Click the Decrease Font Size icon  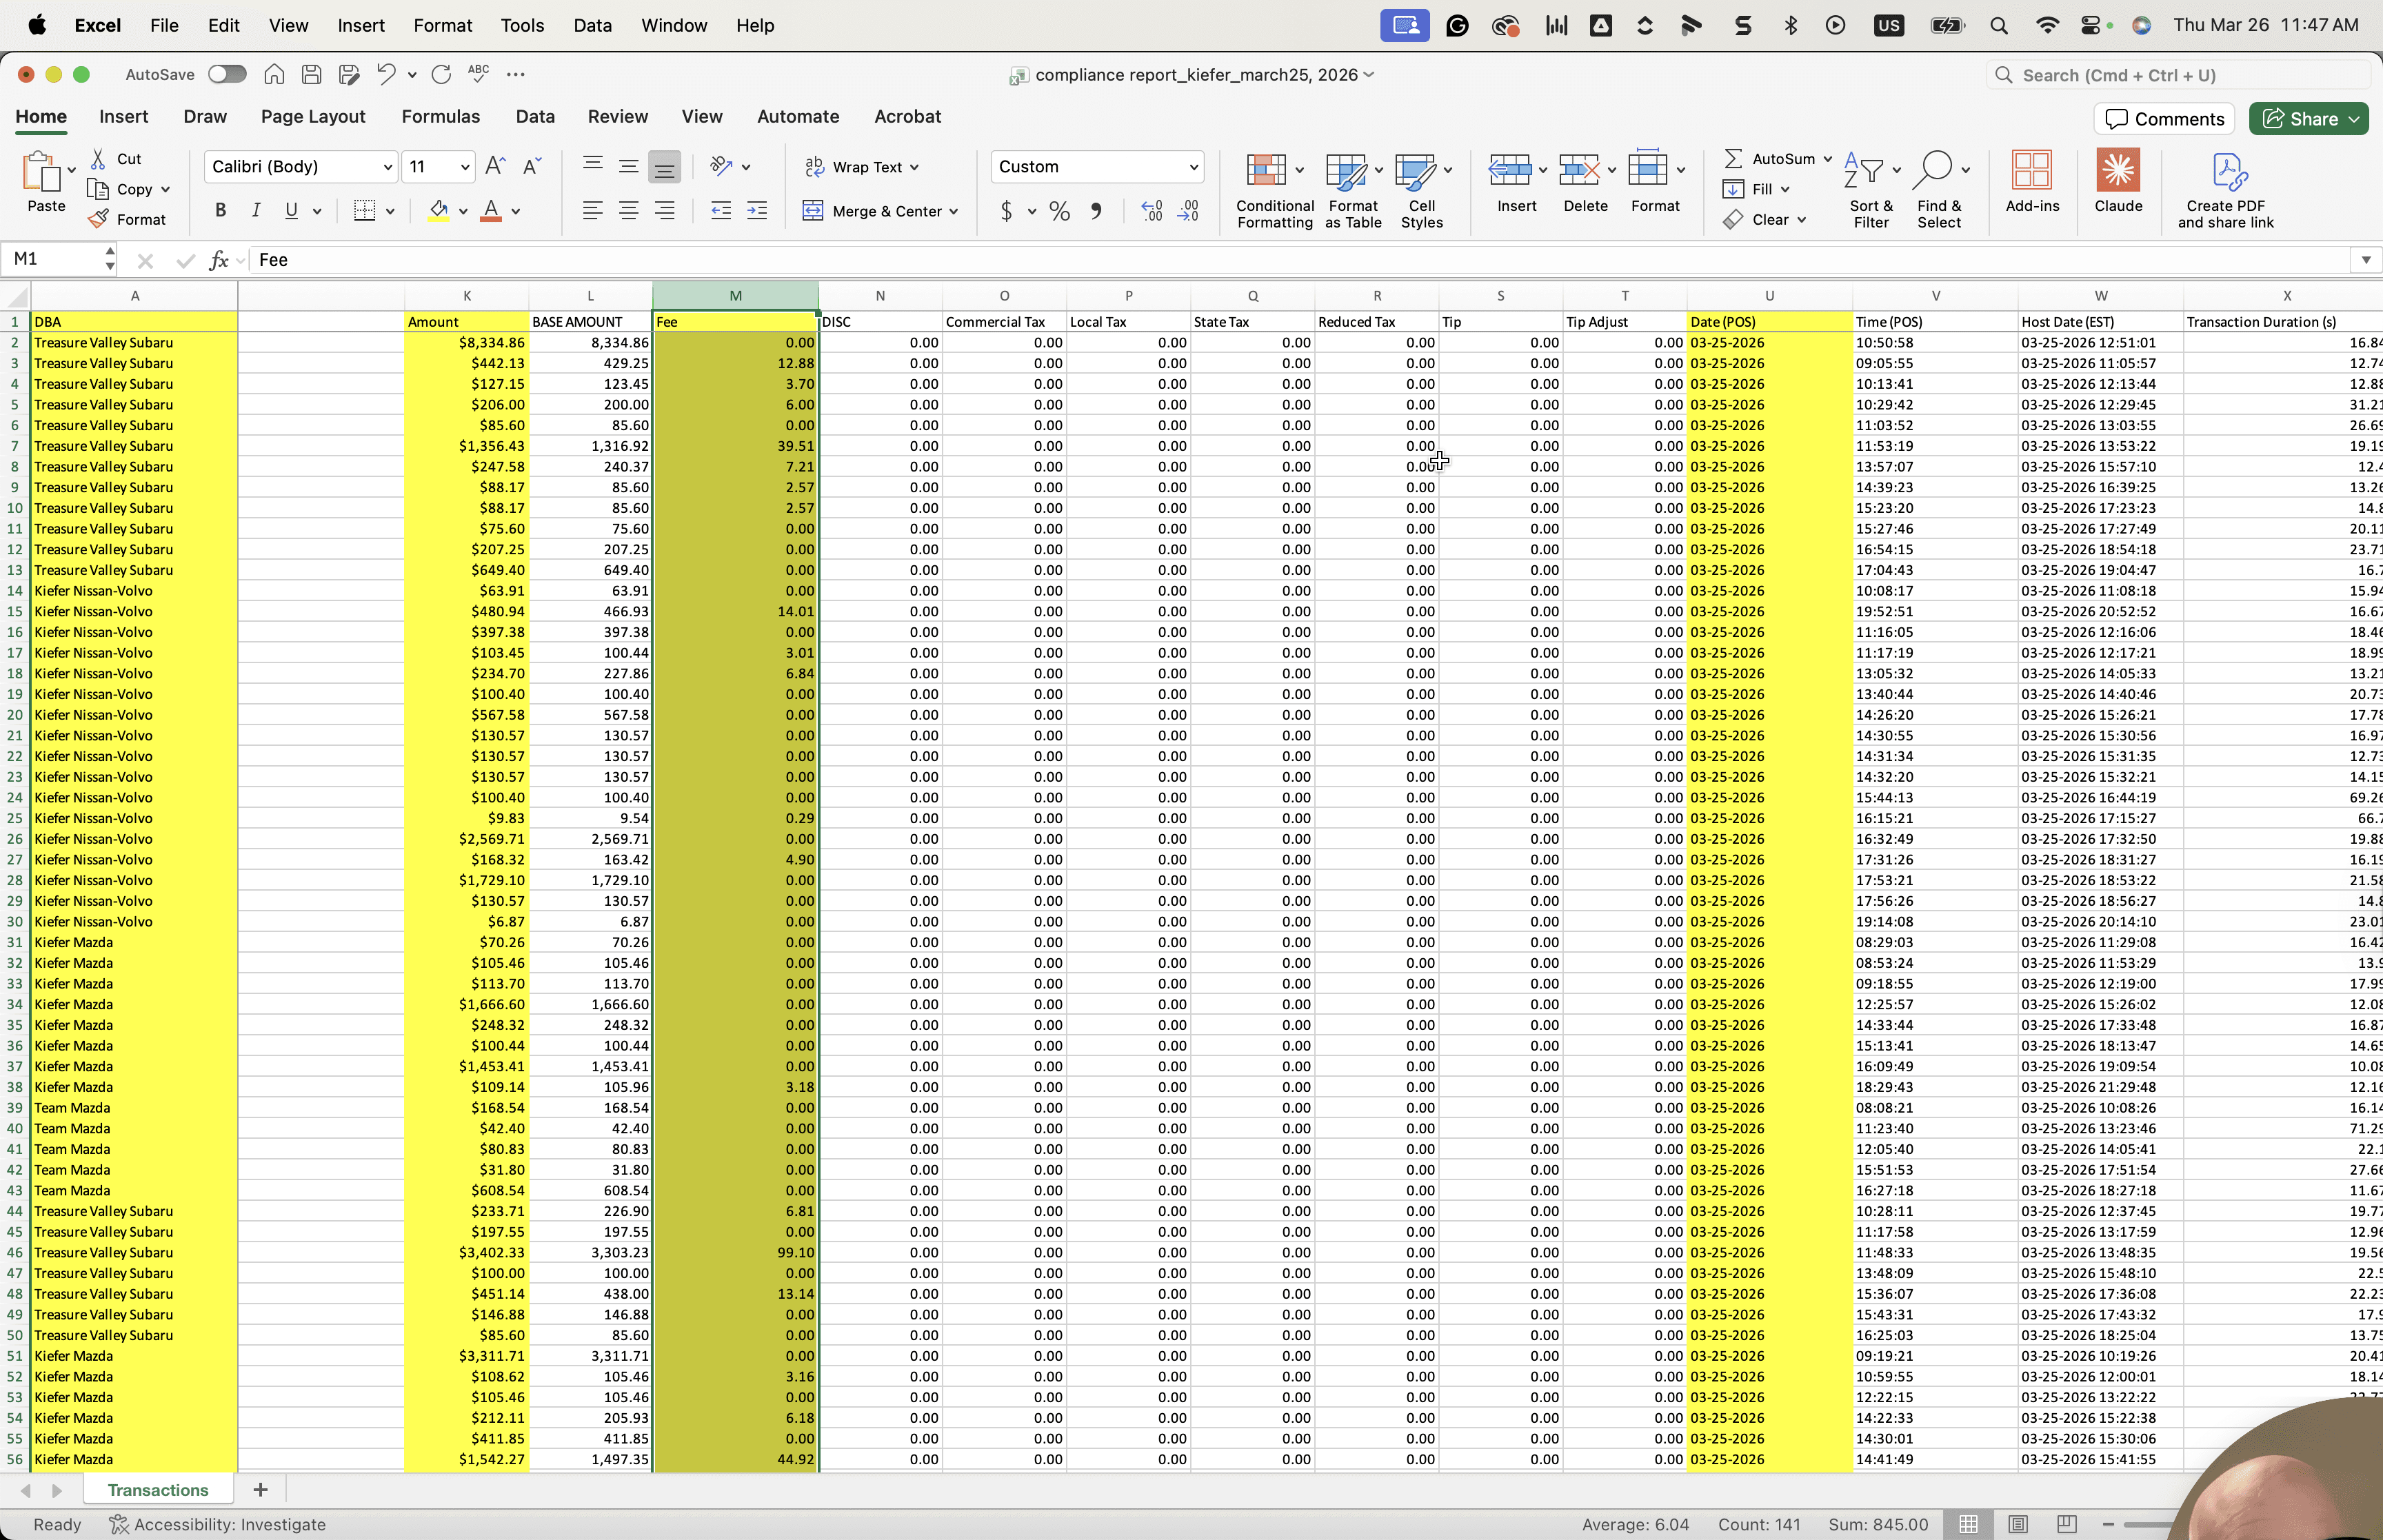[532, 167]
